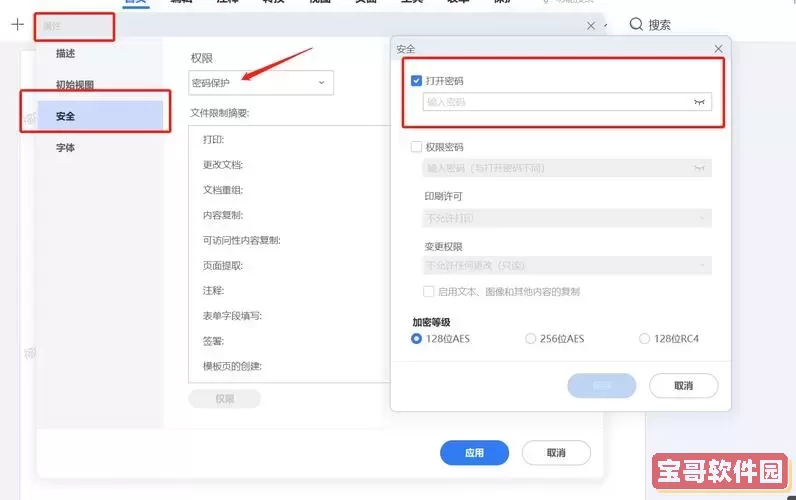Click the blue 应用 button

[x=474, y=453]
